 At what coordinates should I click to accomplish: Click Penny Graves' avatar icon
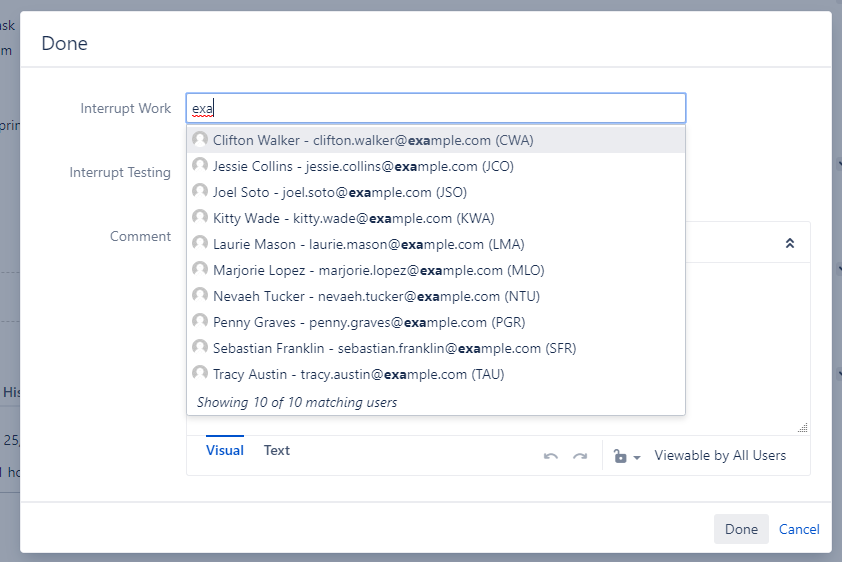tap(200, 321)
